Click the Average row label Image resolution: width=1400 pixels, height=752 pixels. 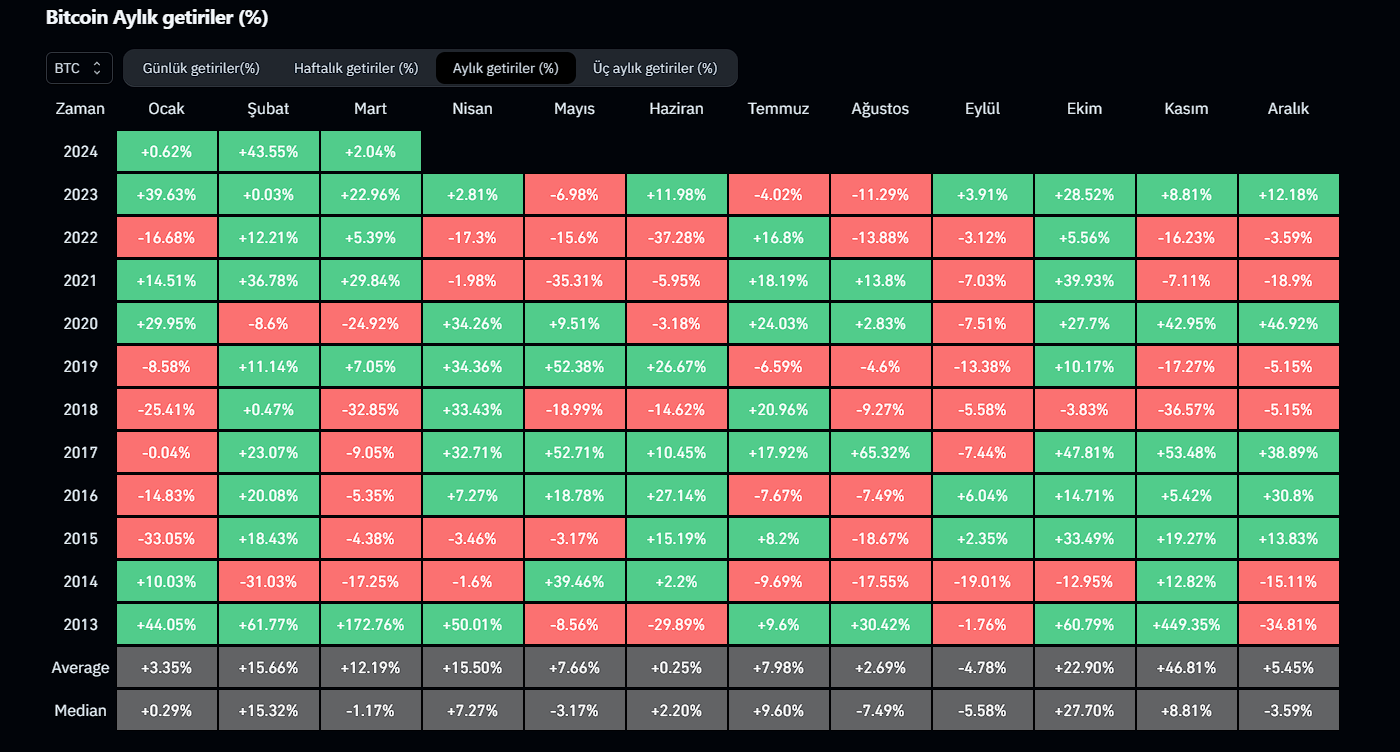coord(80,668)
